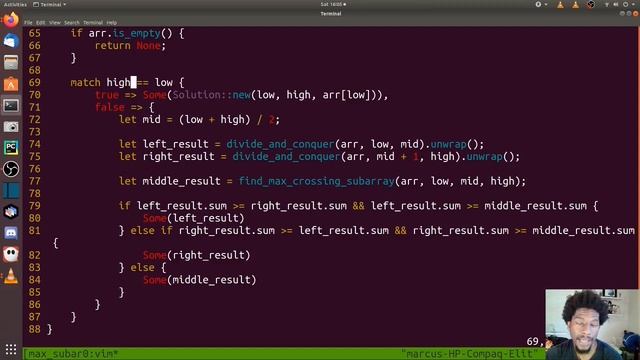This screenshot has height=360, width=640.
Task: Open VLC media player from the dock
Action: [11, 276]
